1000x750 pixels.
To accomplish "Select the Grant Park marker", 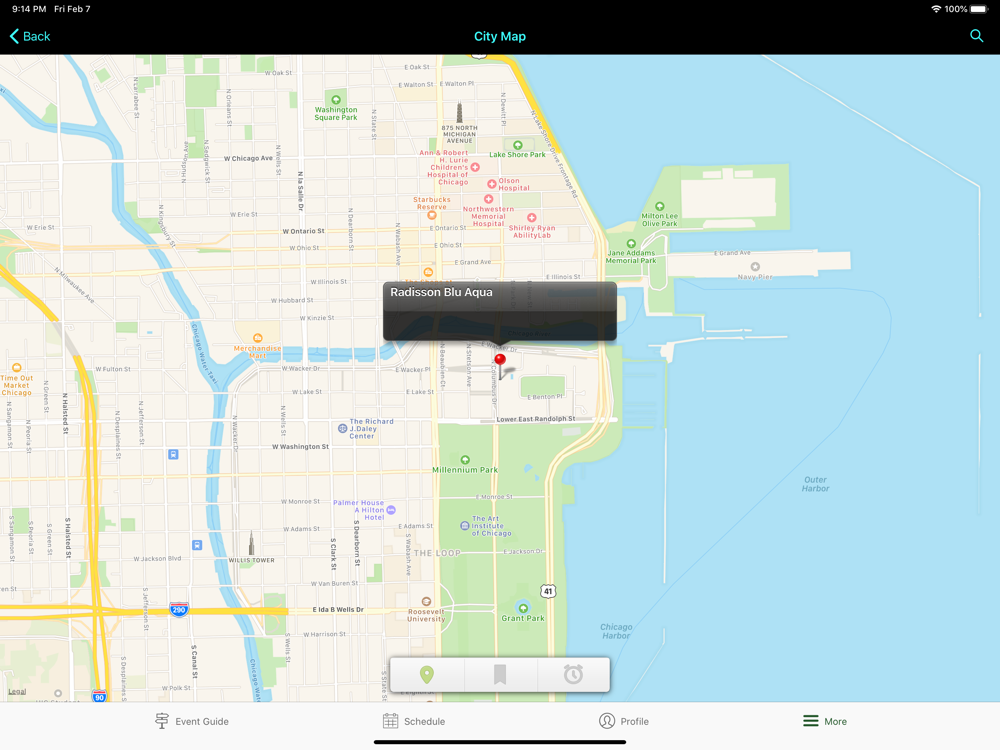I will (523, 608).
